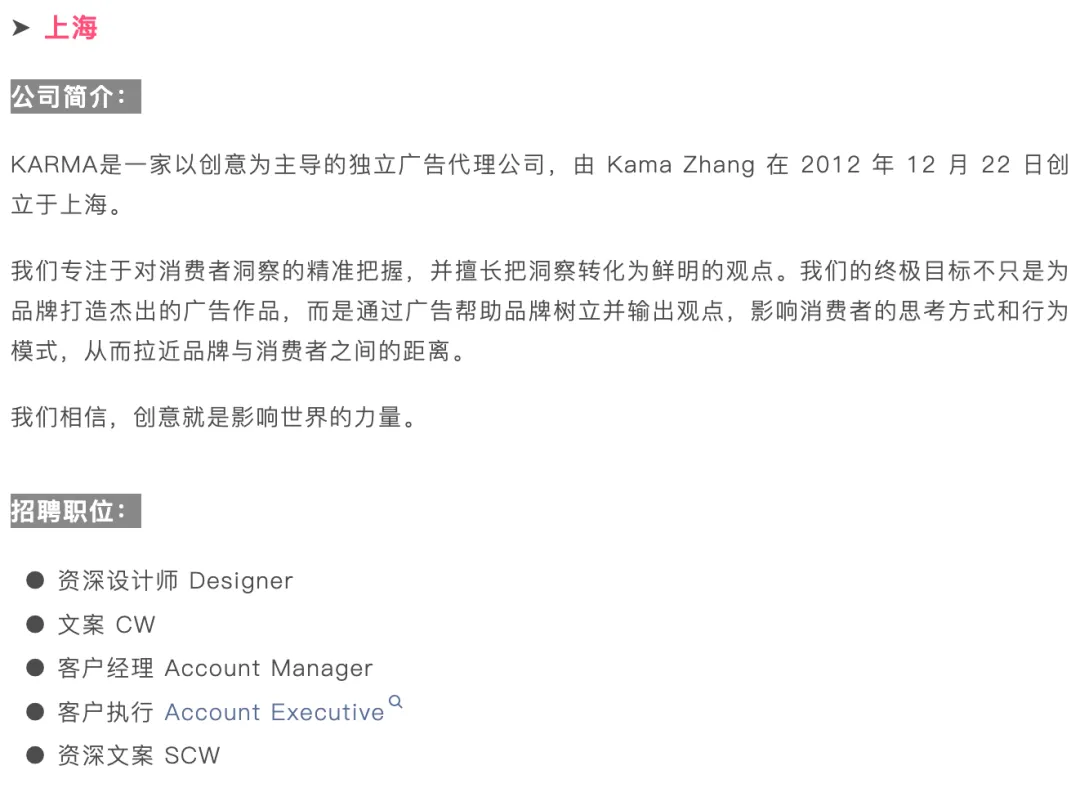Select the 客户经理 Account Manager text
This screenshot has width=1080, height=788.
[215, 668]
